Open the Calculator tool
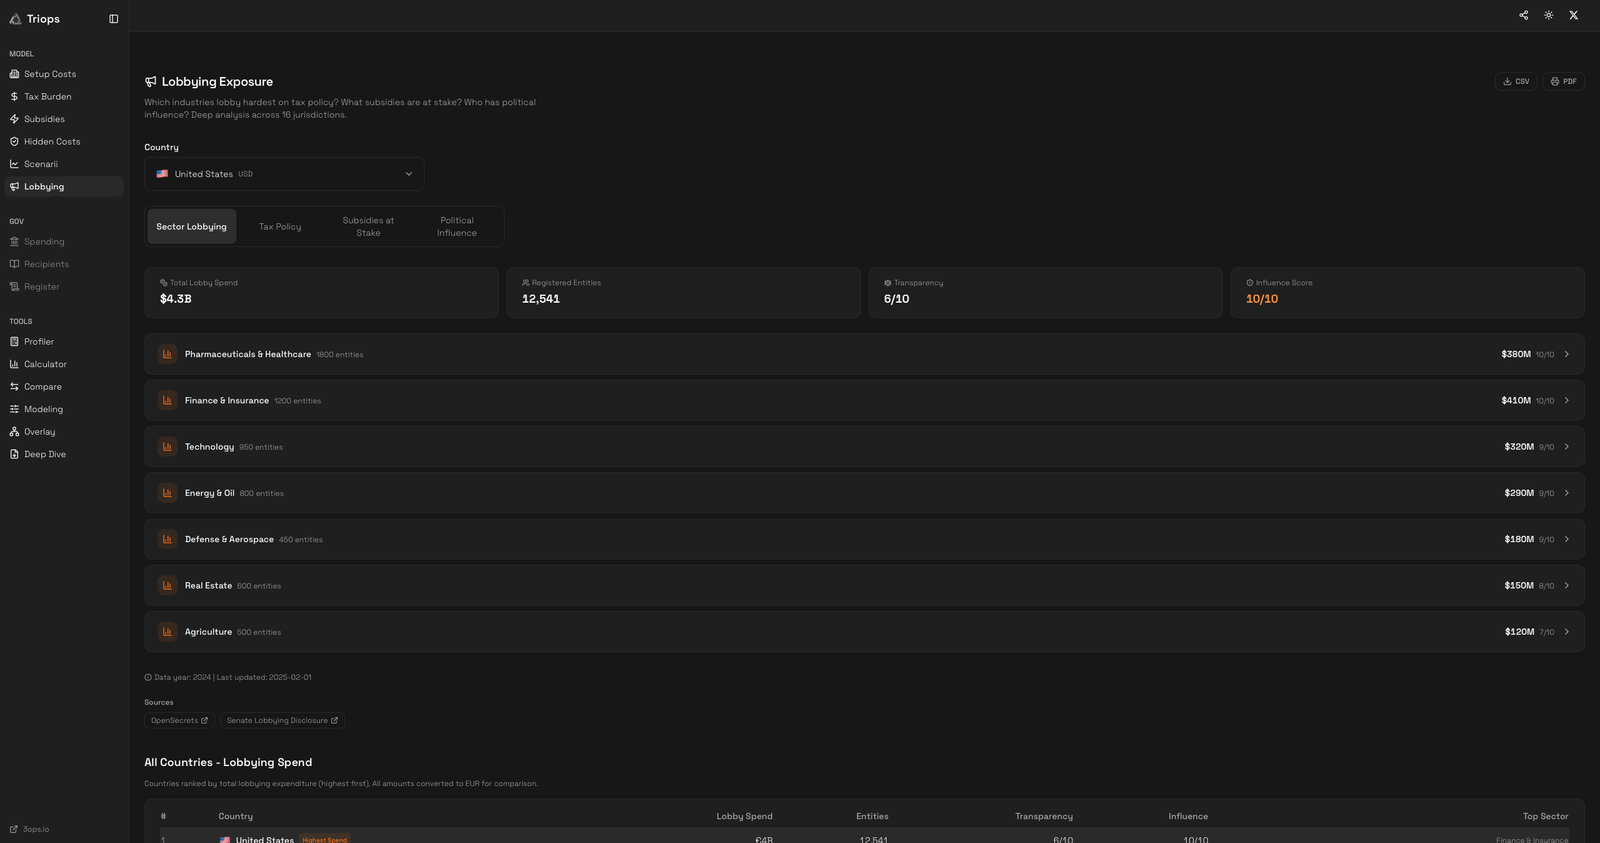This screenshot has height=843, width=1600. pyautogui.click(x=45, y=364)
